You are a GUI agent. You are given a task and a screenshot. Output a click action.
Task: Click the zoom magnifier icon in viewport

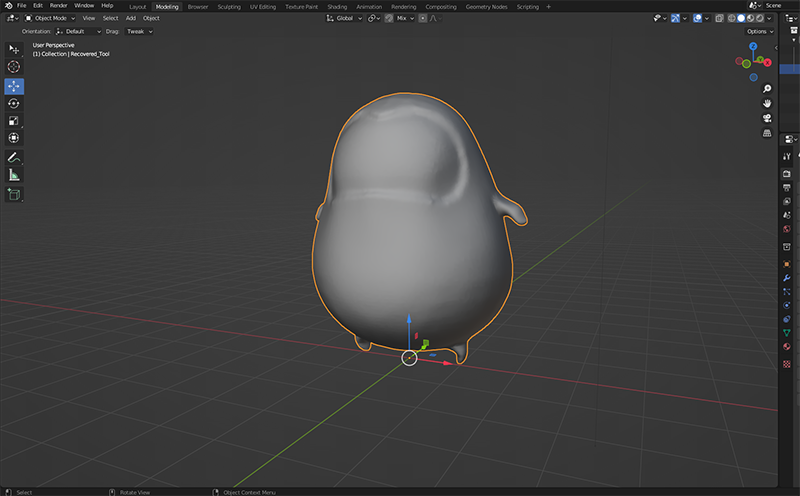767,89
